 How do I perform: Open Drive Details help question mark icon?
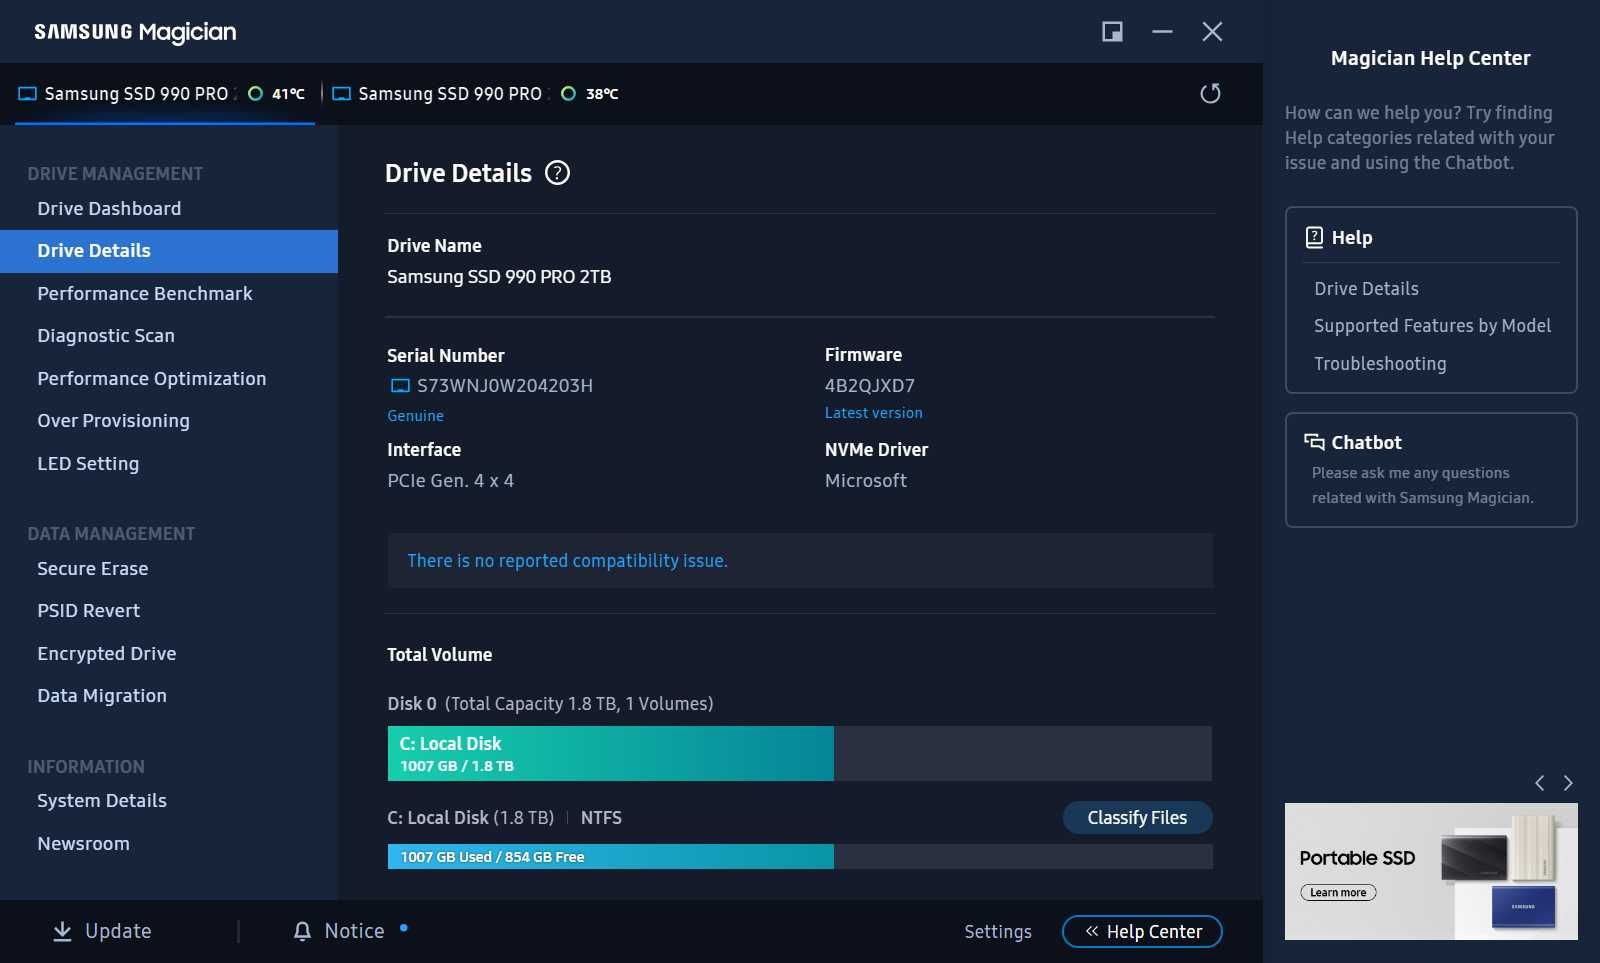[557, 173]
